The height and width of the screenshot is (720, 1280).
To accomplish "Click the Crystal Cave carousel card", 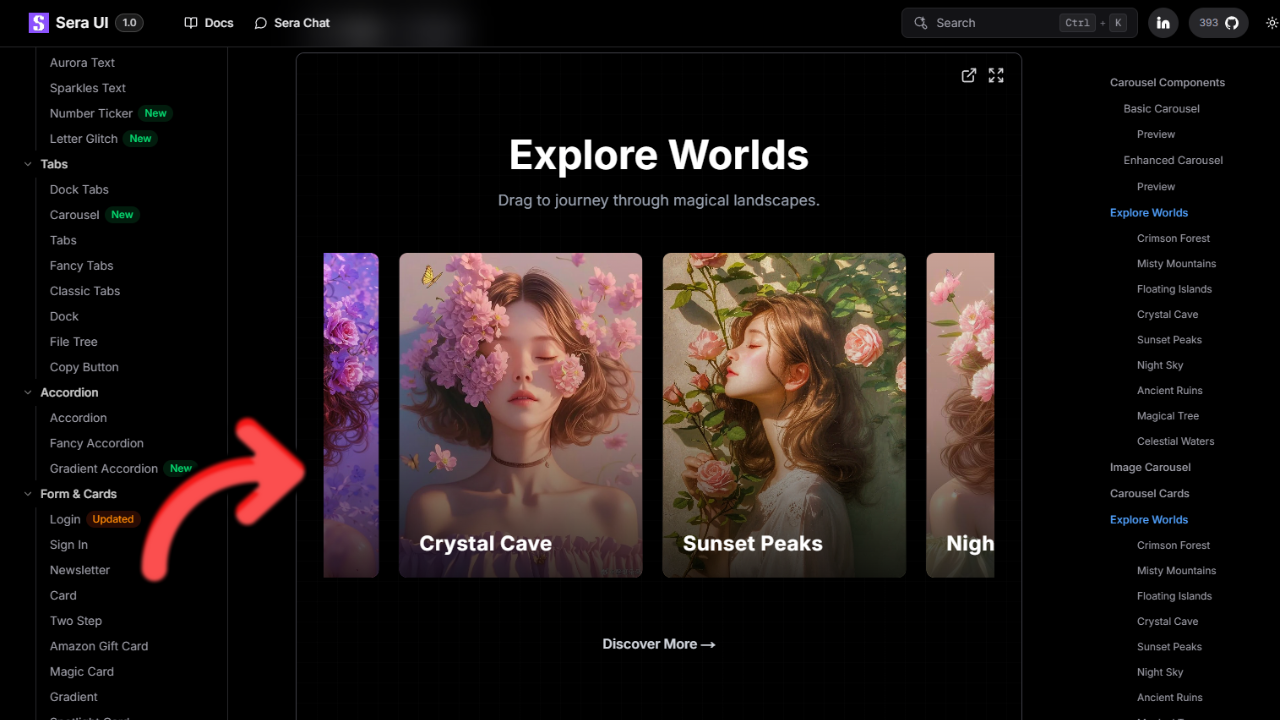I will [x=520, y=415].
